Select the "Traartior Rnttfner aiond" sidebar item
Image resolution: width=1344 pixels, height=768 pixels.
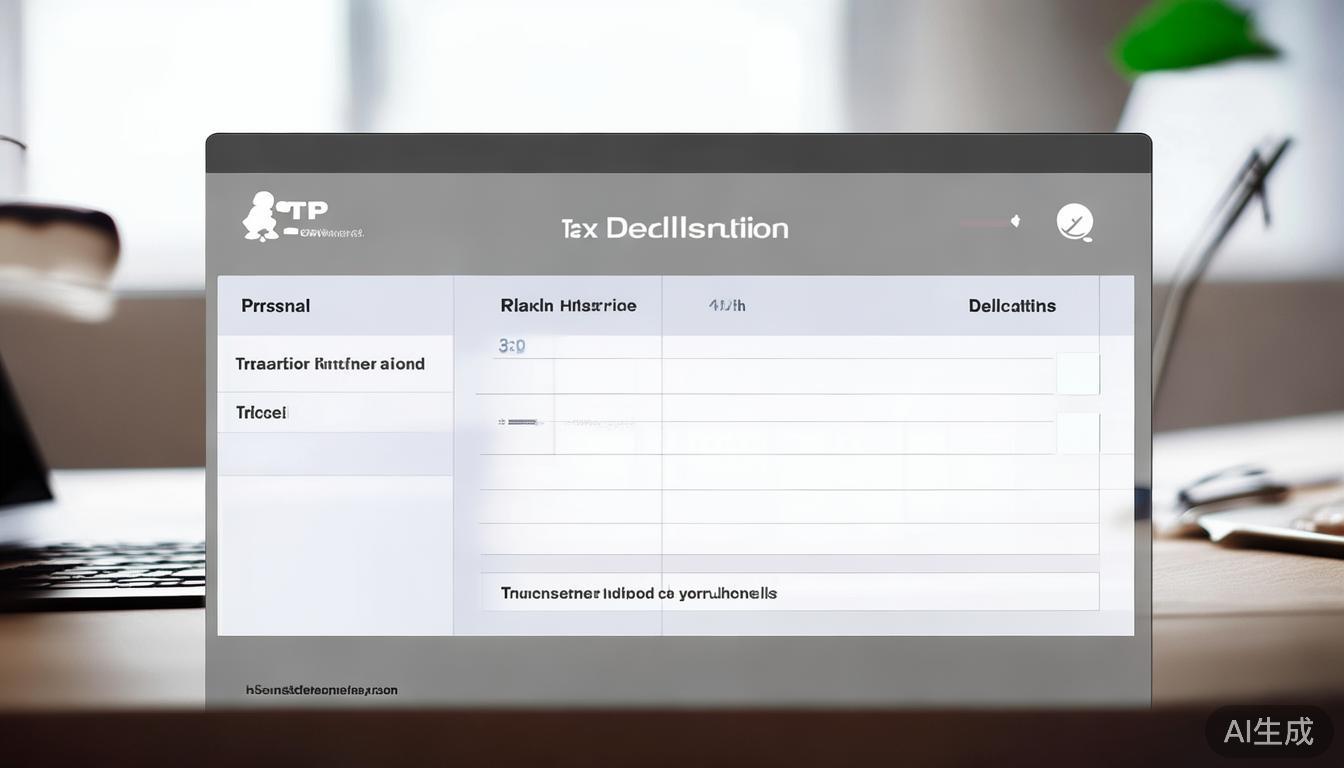[330, 364]
